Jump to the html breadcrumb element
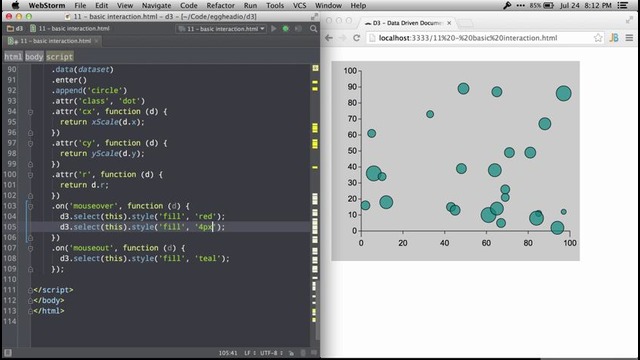The width and height of the screenshot is (640, 360). (x=13, y=57)
